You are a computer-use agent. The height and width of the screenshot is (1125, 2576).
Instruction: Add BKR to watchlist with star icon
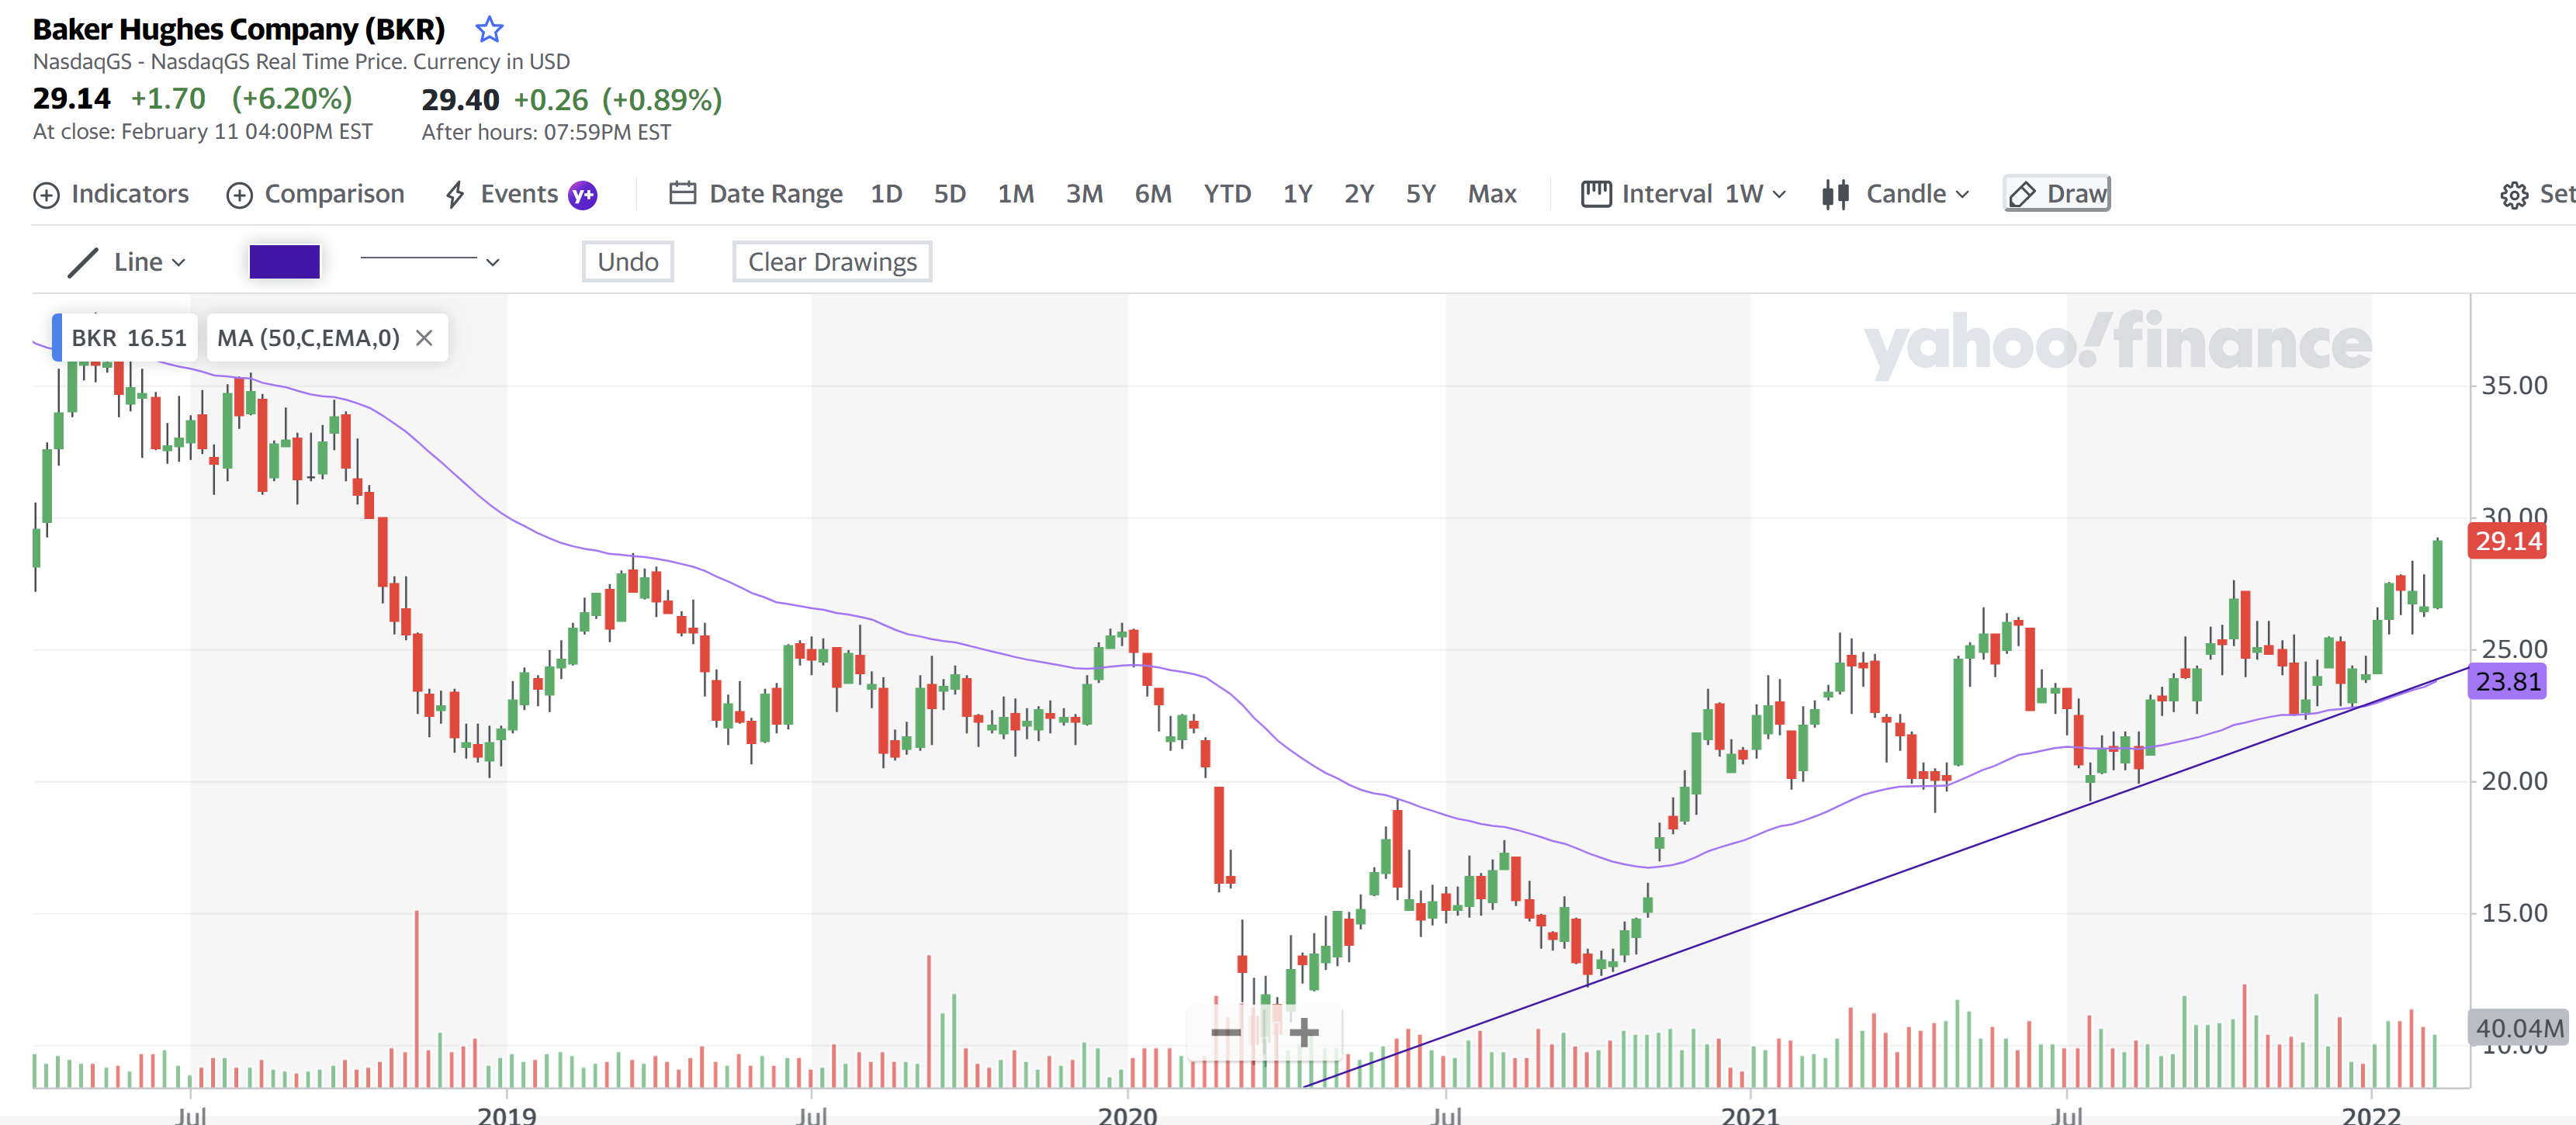click(489, 29)
